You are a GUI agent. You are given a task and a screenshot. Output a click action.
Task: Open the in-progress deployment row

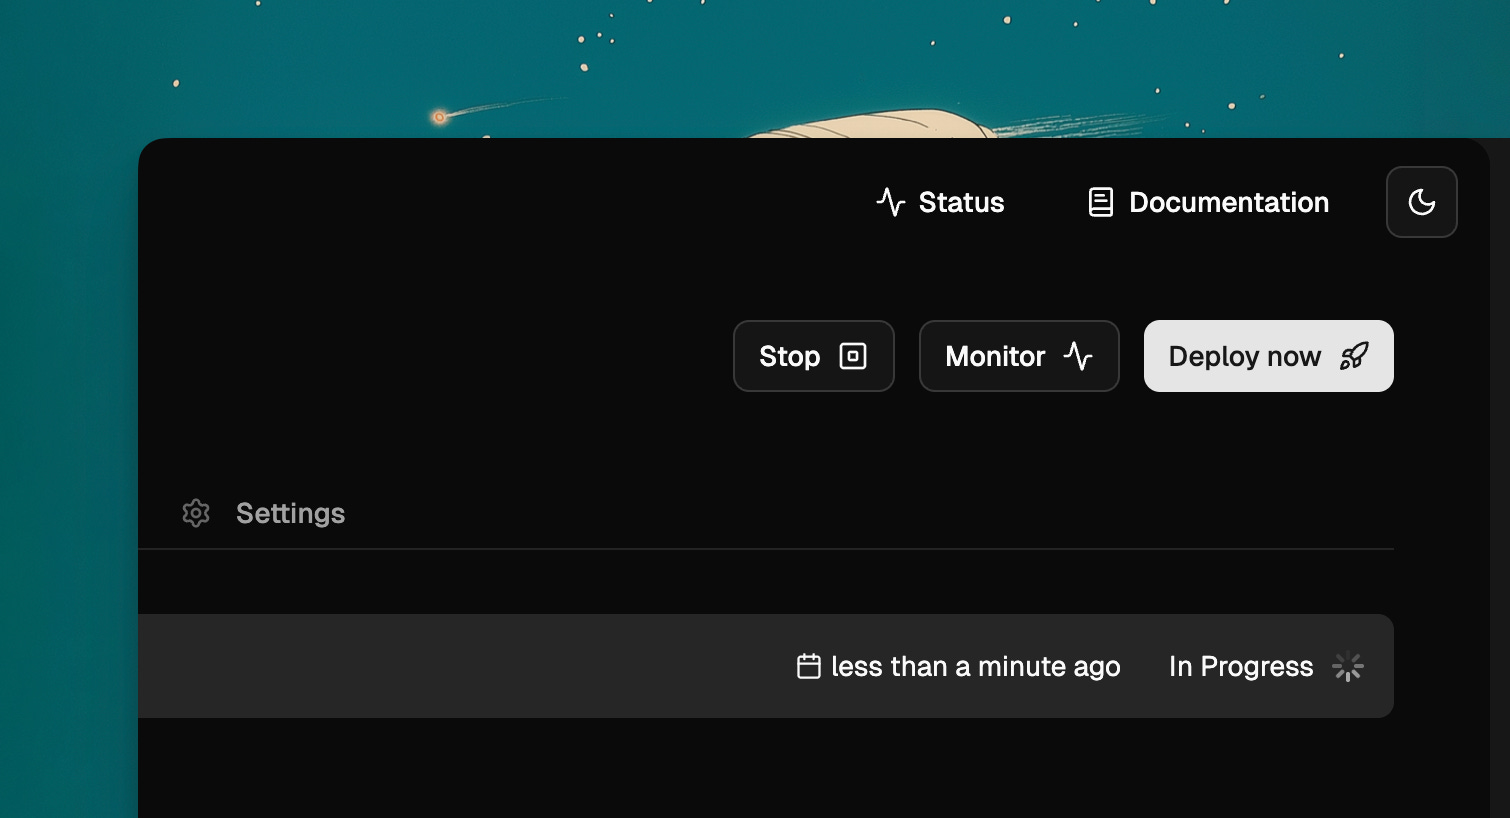(x=766, y=666)
